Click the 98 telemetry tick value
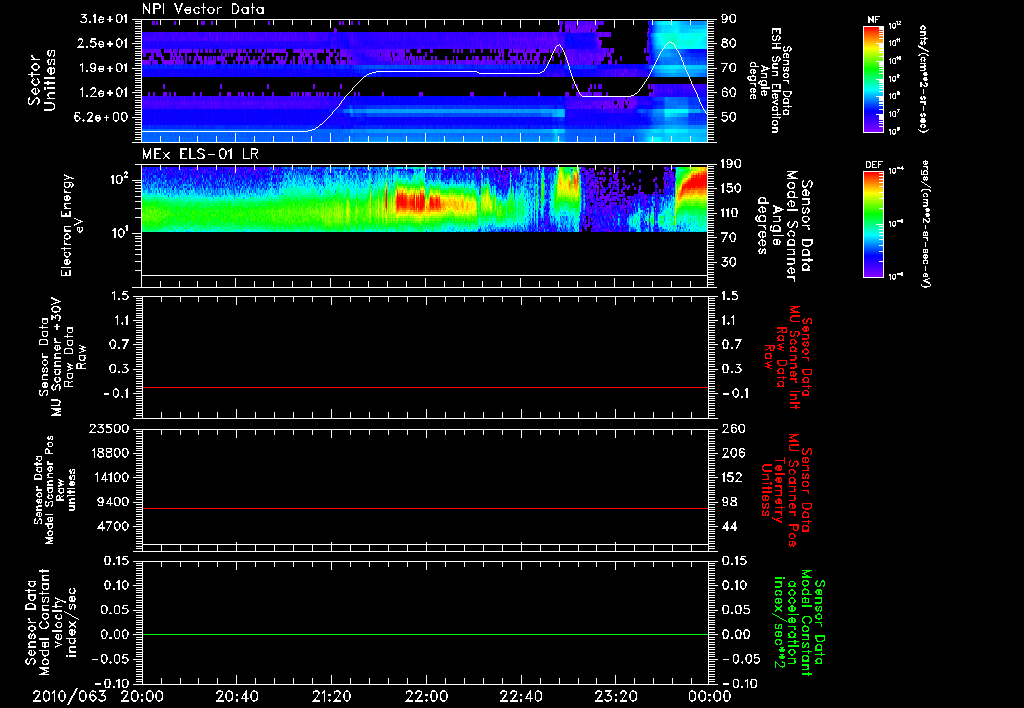Image resolution: width=1024 pixels, height=708 pixels. (729, 502)
